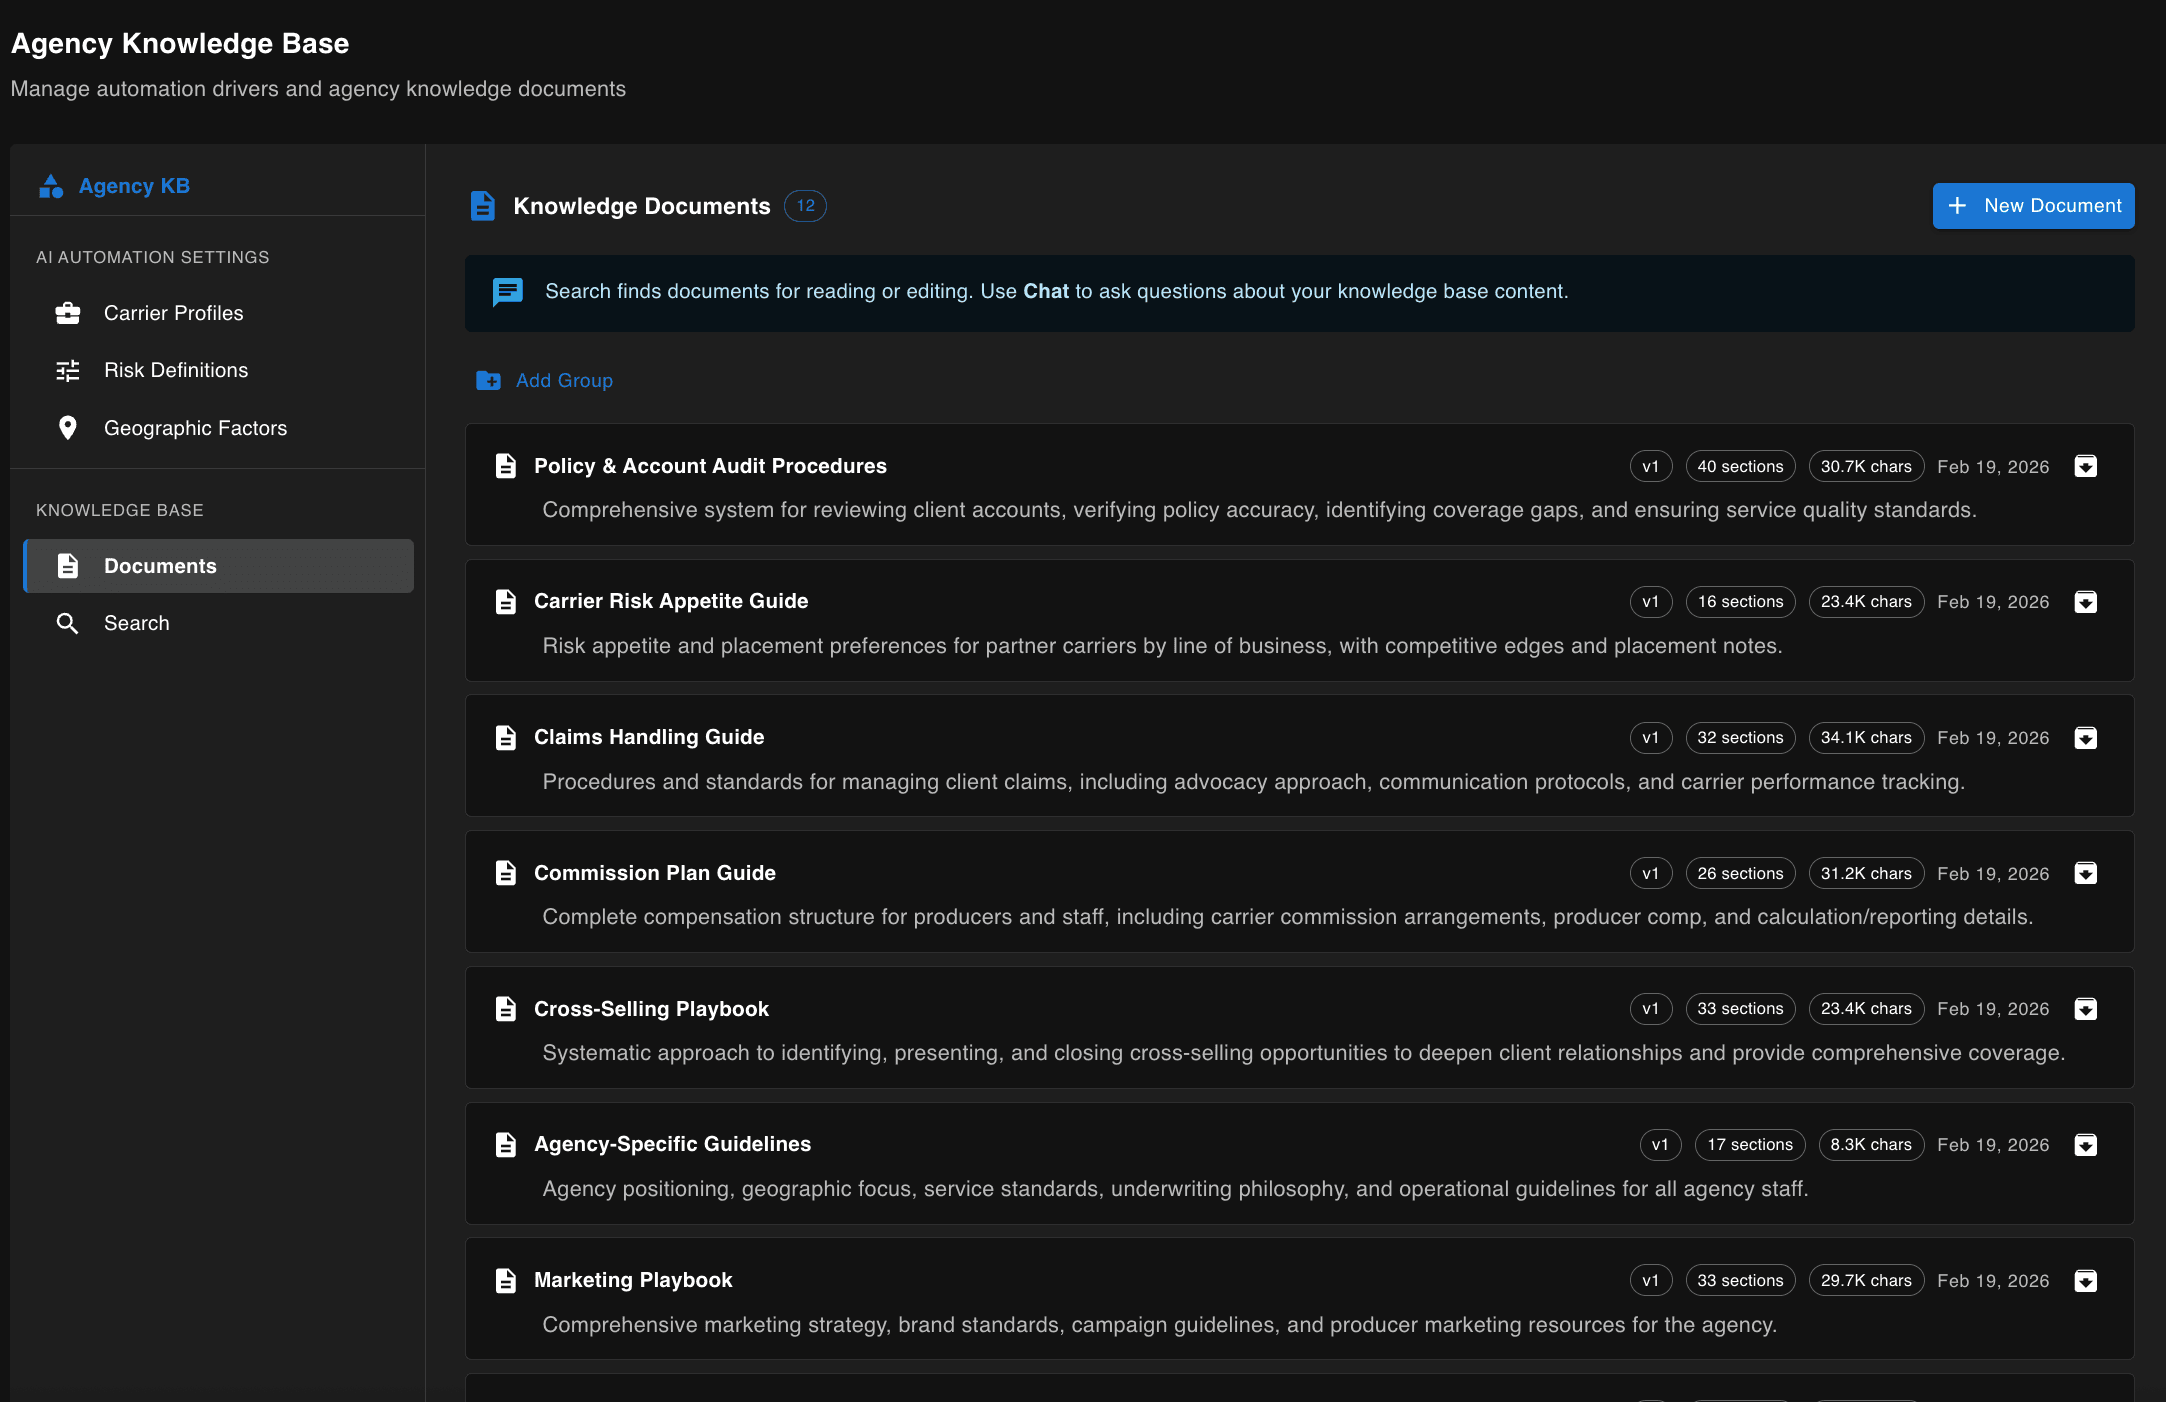The width and height of the screenshot is (2166, 1402).
Task: Click the 16 sections chip
Action: coord(1740,602)
